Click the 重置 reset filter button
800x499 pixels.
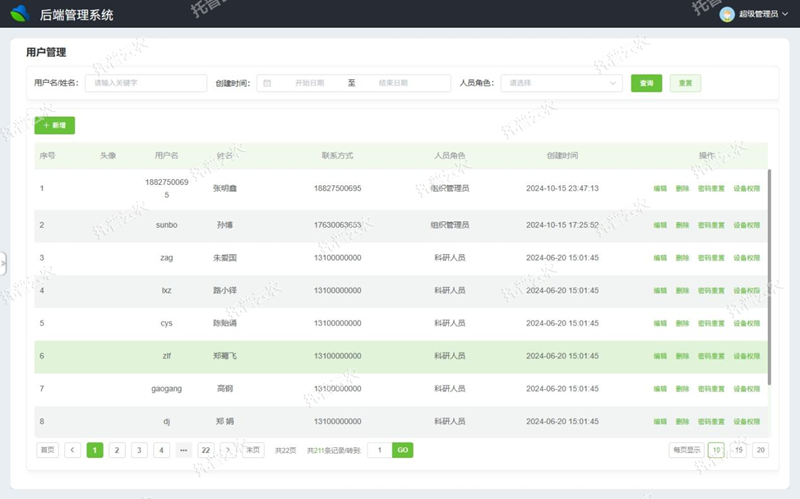pos(685,83)
